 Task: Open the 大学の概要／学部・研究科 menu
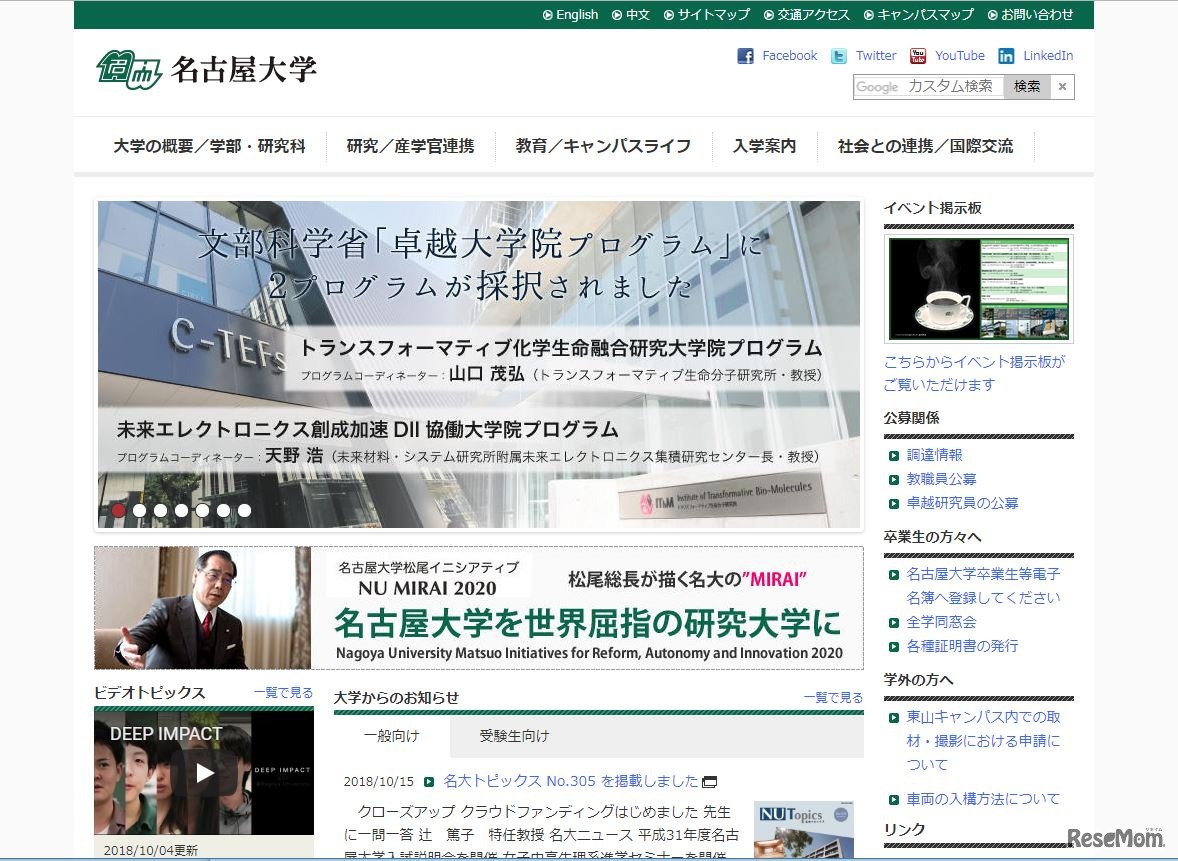pos(208,145)
